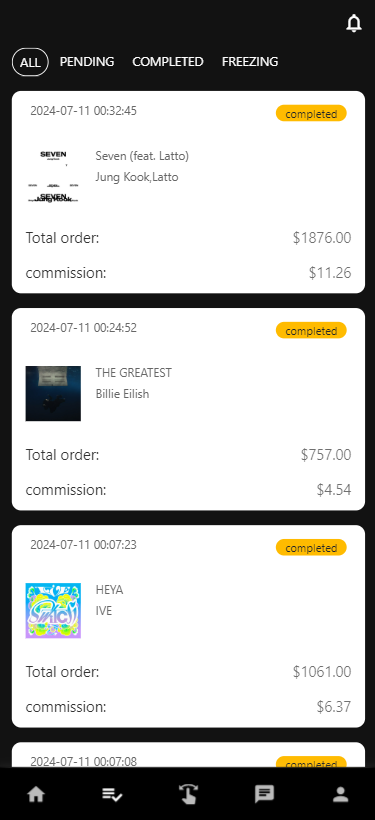This screenshot has width=375, height=820.
Task: Tap the center hand-tap icon
Action: (188, 794)
